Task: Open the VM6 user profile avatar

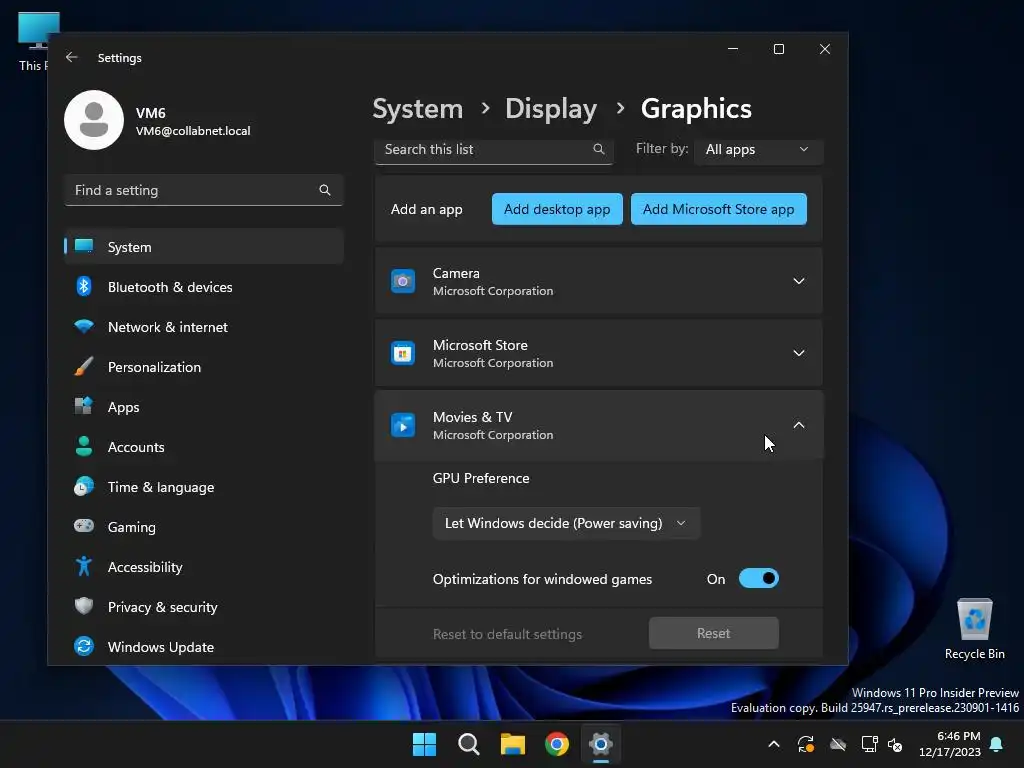Action: click(x=94, y=120)
